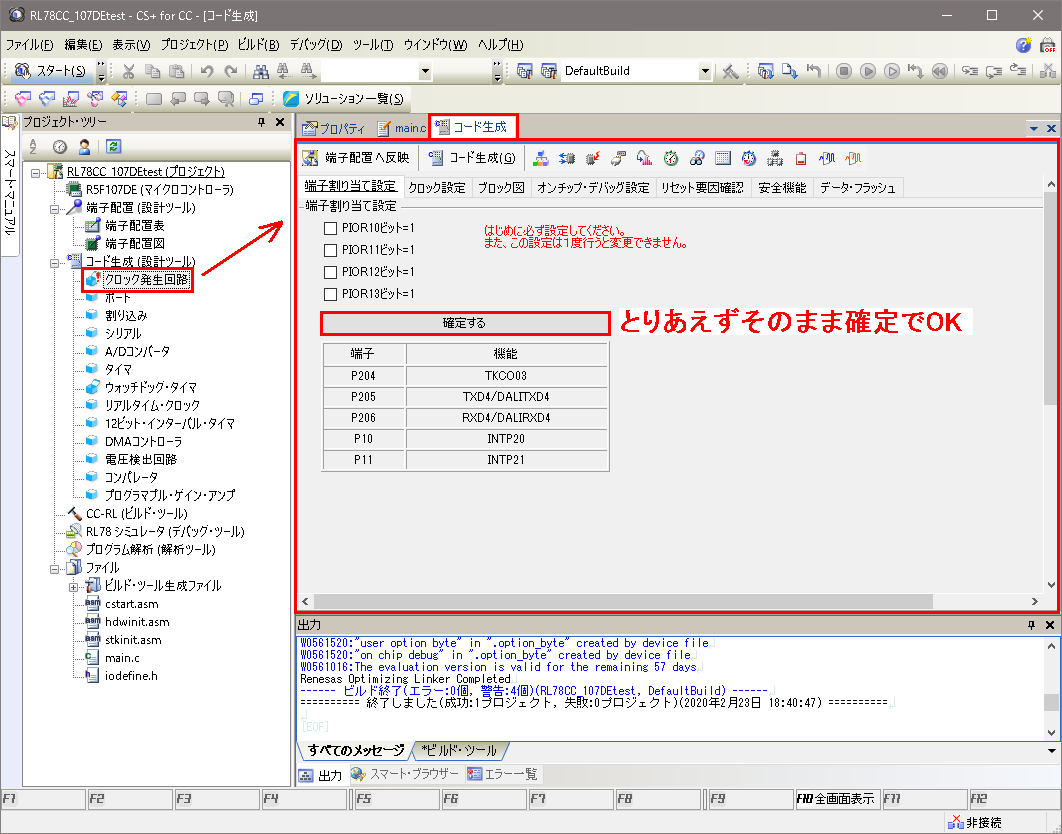Click the Confirm (確定する) button
Screen dimensions: 1062x834
point(465,323)
